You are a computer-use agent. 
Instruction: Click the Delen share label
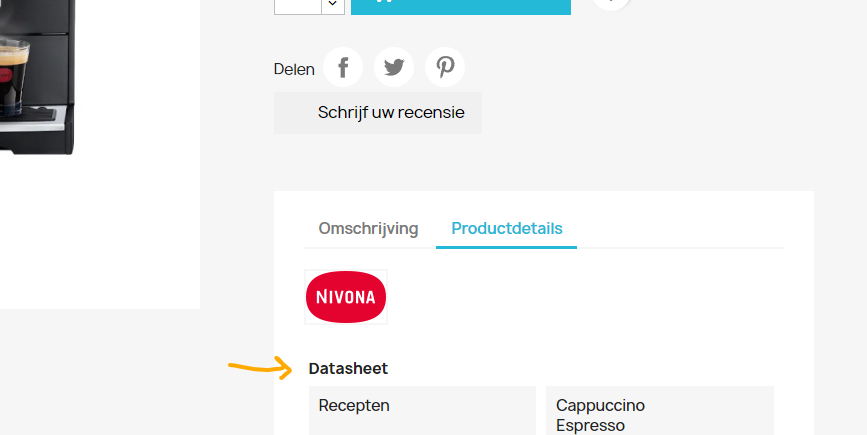[x=294, y=69]
